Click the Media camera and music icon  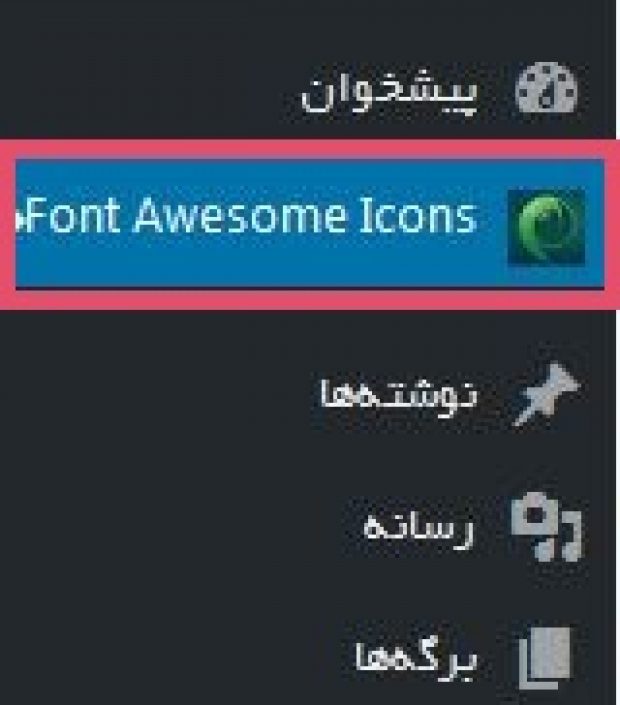coord(547,526)
